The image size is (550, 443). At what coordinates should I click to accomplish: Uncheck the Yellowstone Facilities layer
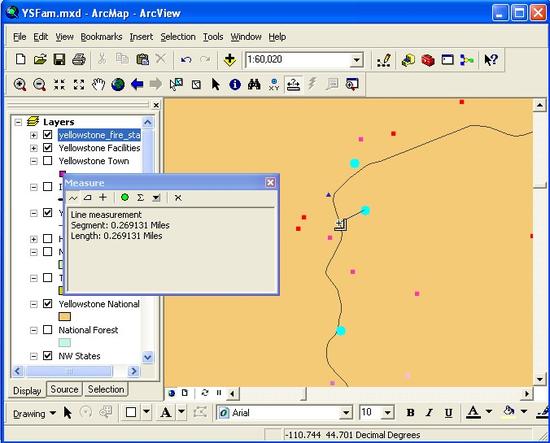point(47,148)
